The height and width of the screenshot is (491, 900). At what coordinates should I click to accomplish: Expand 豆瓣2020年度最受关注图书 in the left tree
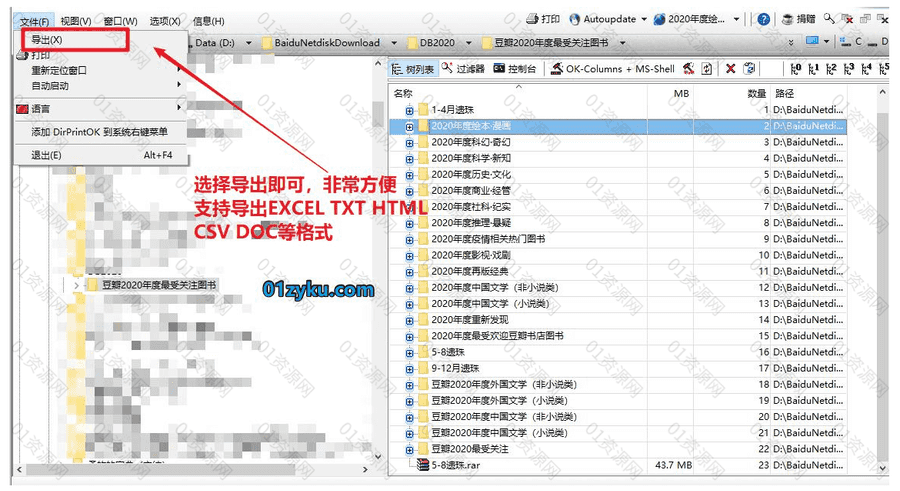(76, 285)
